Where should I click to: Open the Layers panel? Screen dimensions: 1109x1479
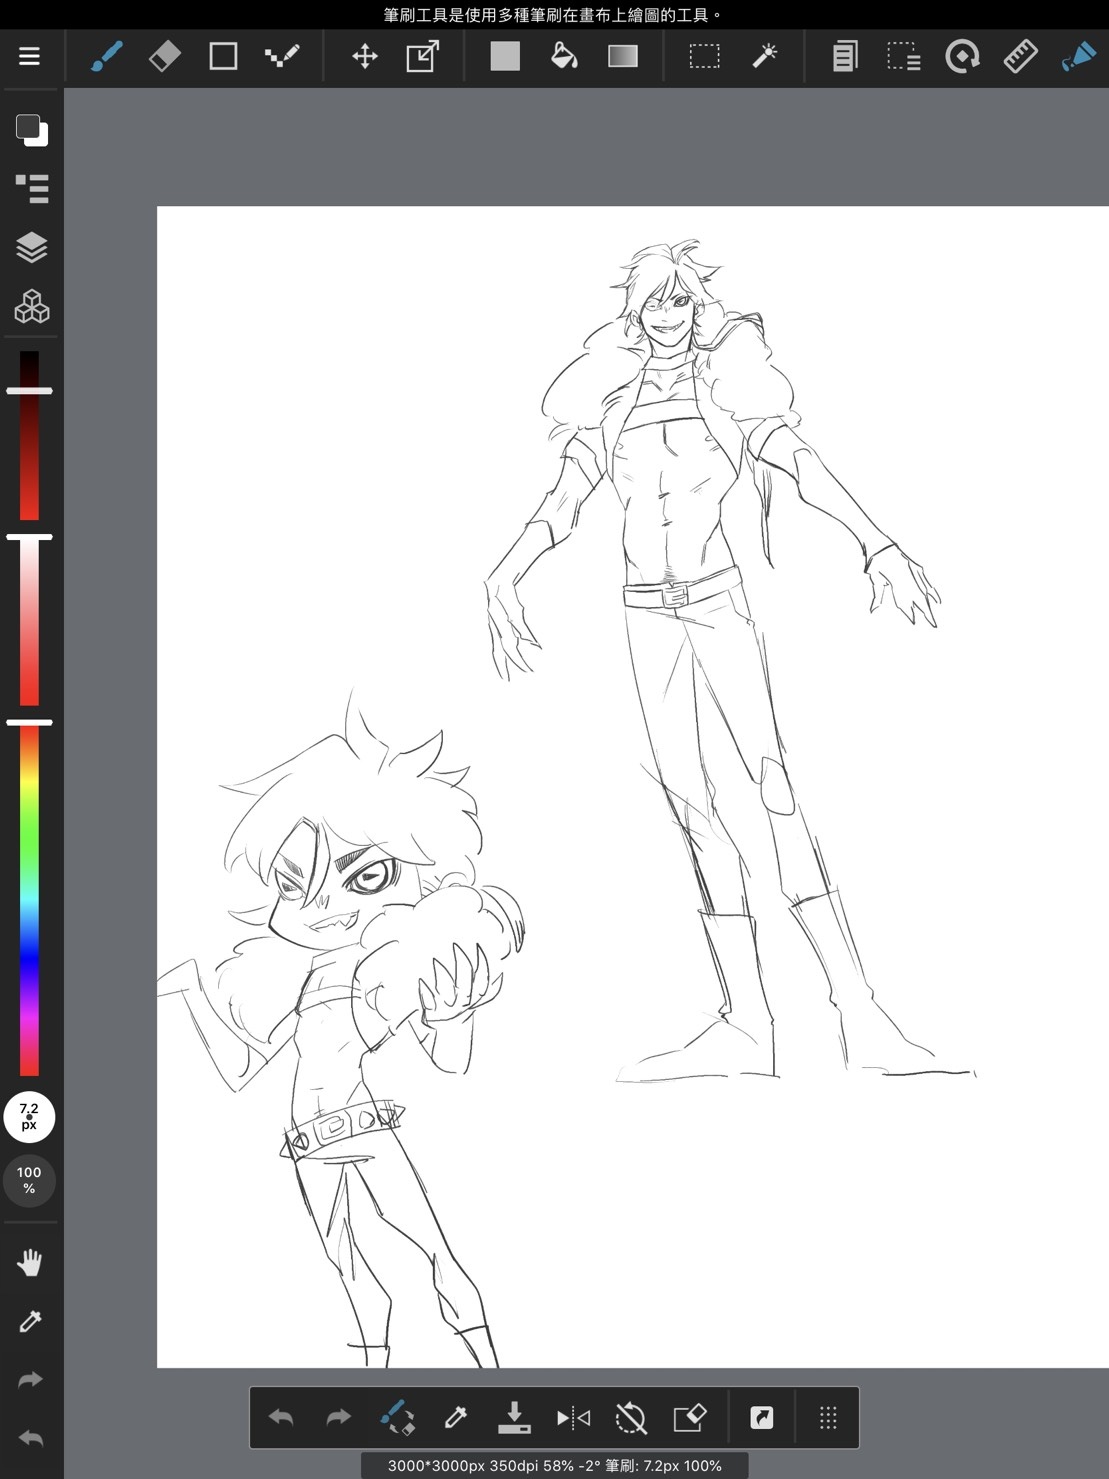tap(32, 247)
